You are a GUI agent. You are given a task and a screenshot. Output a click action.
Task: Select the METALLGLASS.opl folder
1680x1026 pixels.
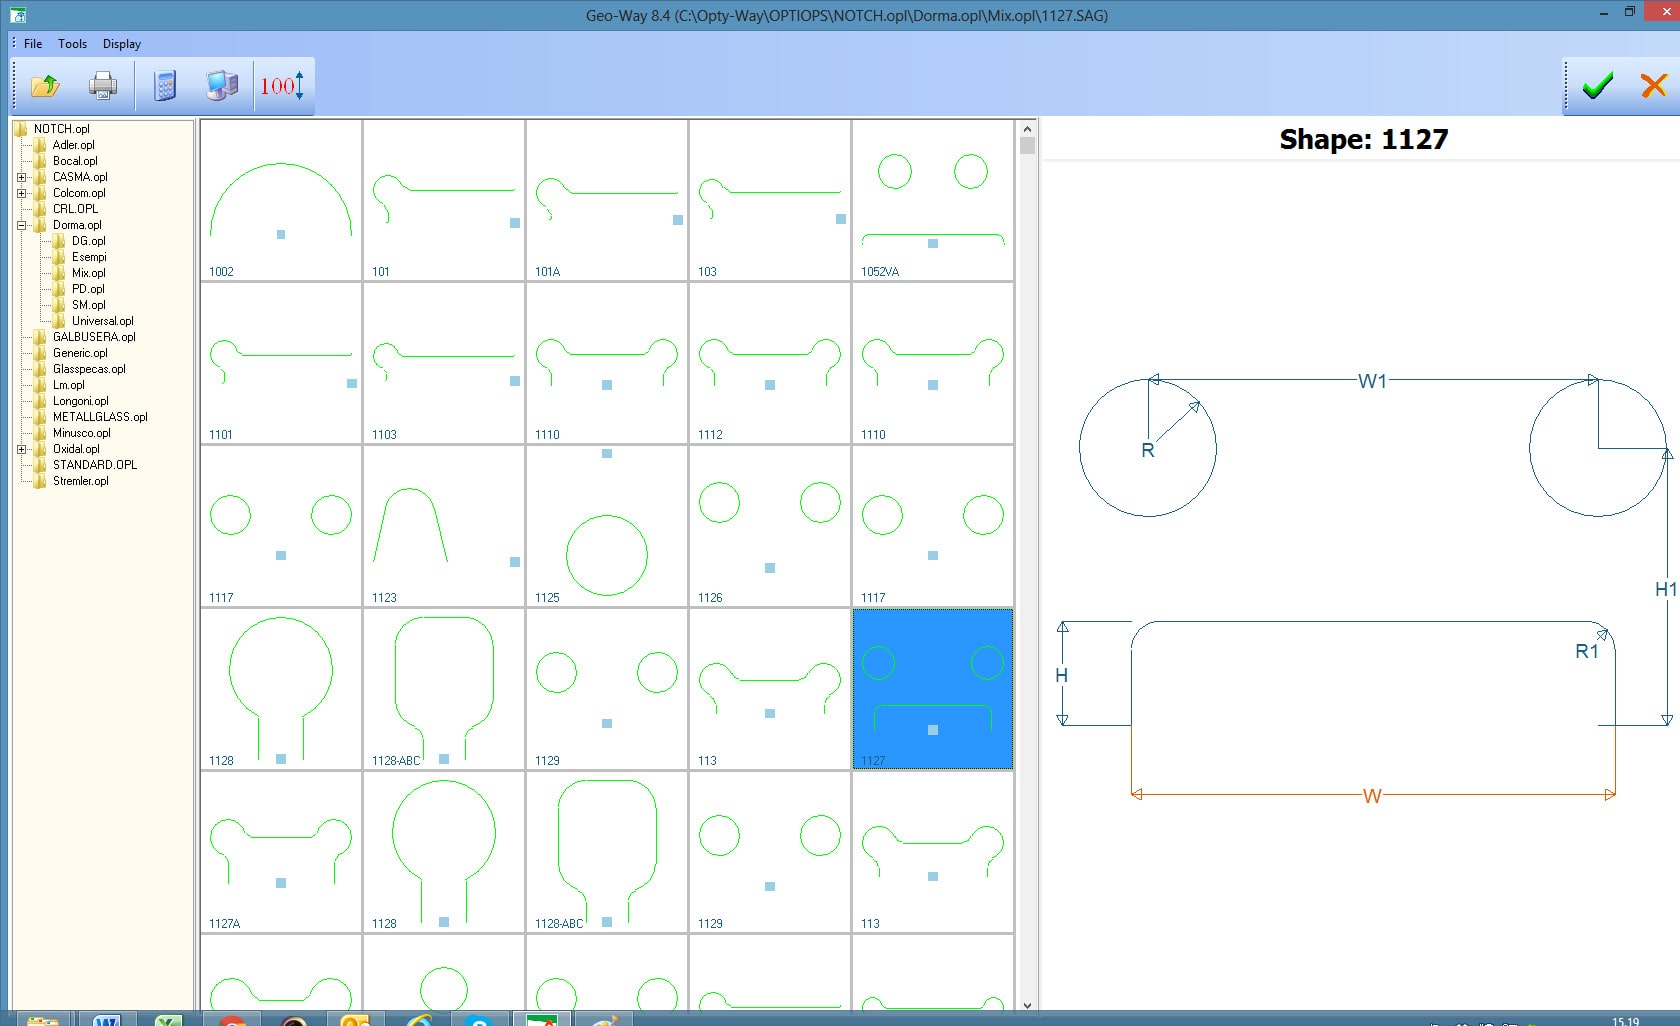point(100,417)
